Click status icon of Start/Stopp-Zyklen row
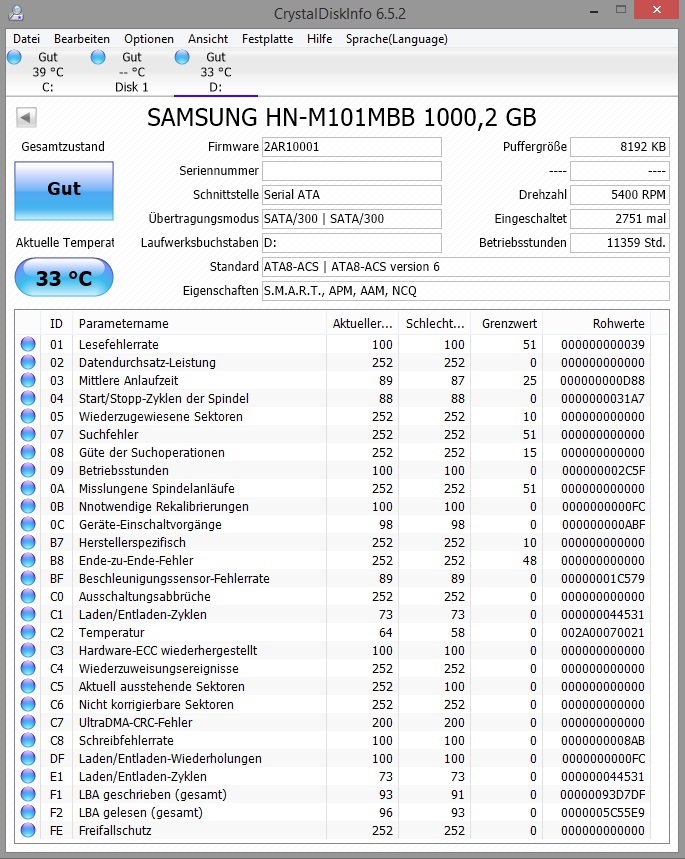Image resolution: width=685 pixels, height=859 pixels. (28, 398)
